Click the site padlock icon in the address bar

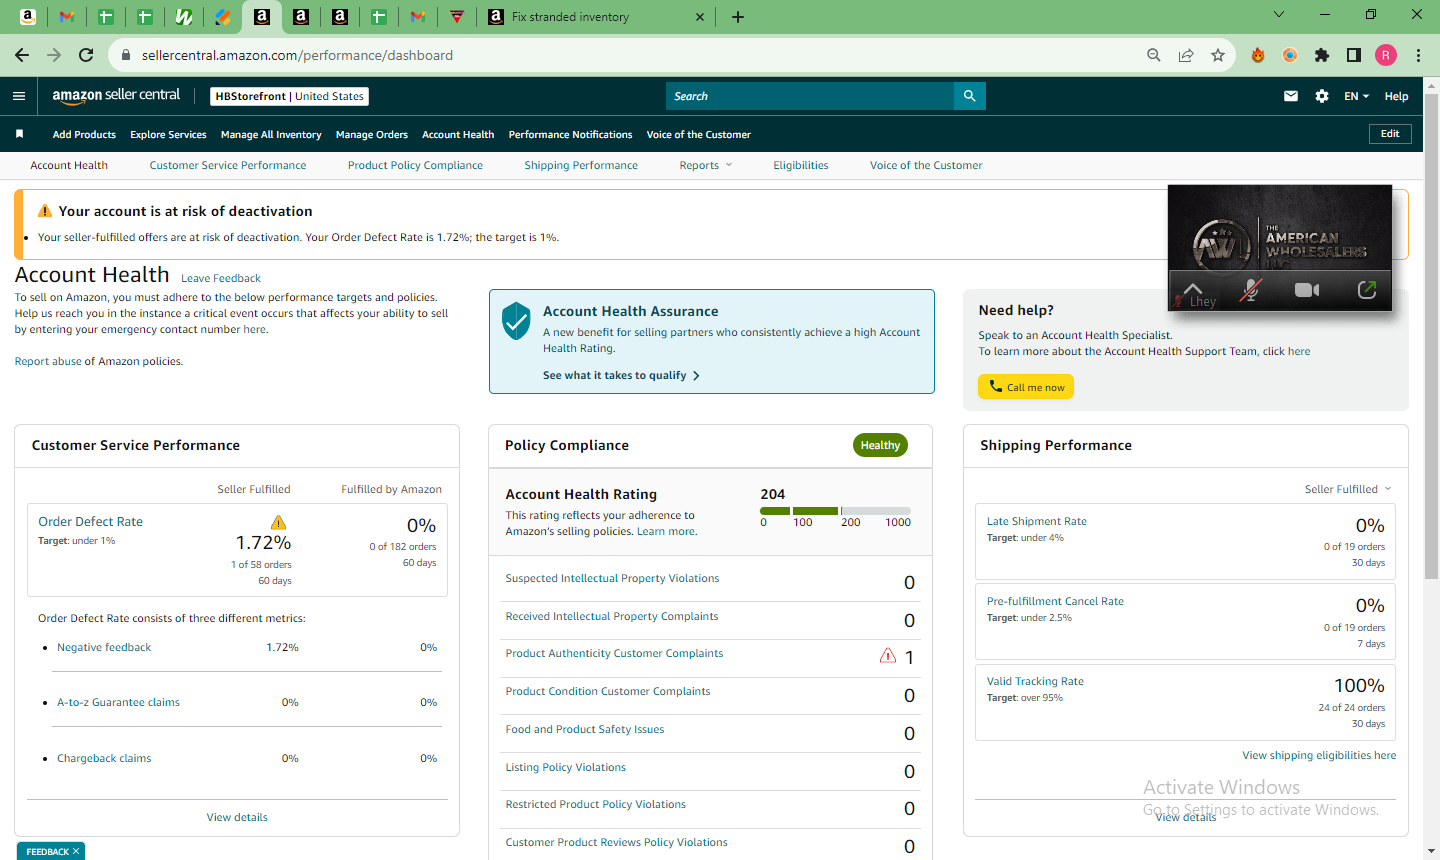pyautogui.click(x=126, y=55)
